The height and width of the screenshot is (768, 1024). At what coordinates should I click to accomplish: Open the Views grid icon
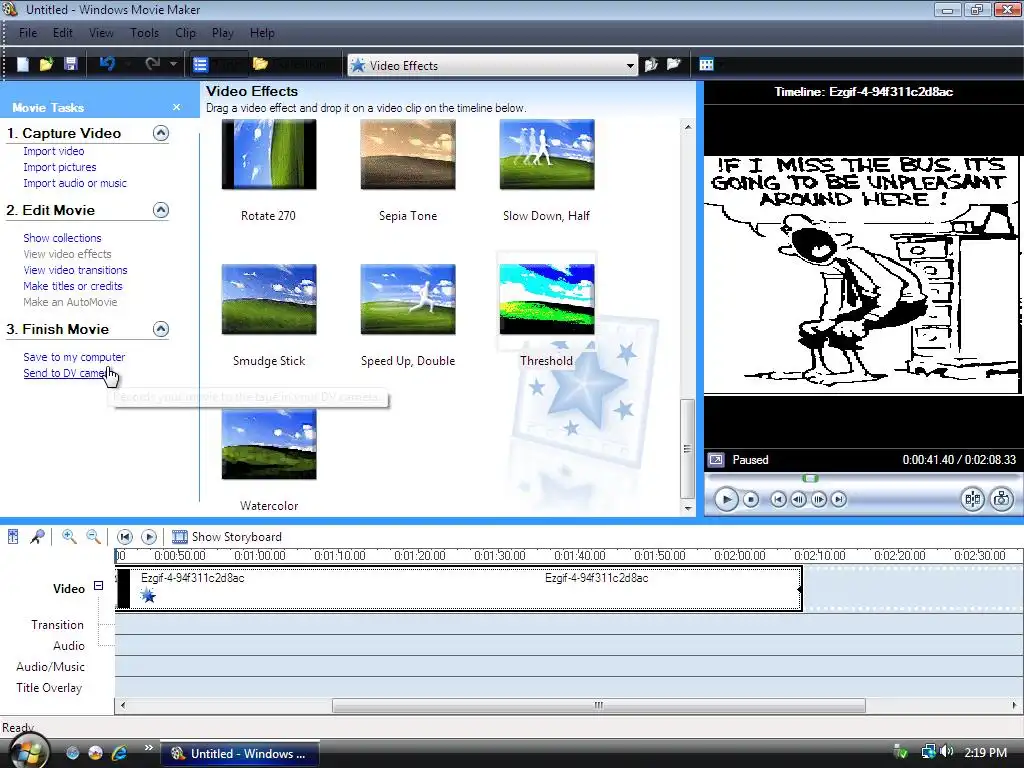[707, 64]
